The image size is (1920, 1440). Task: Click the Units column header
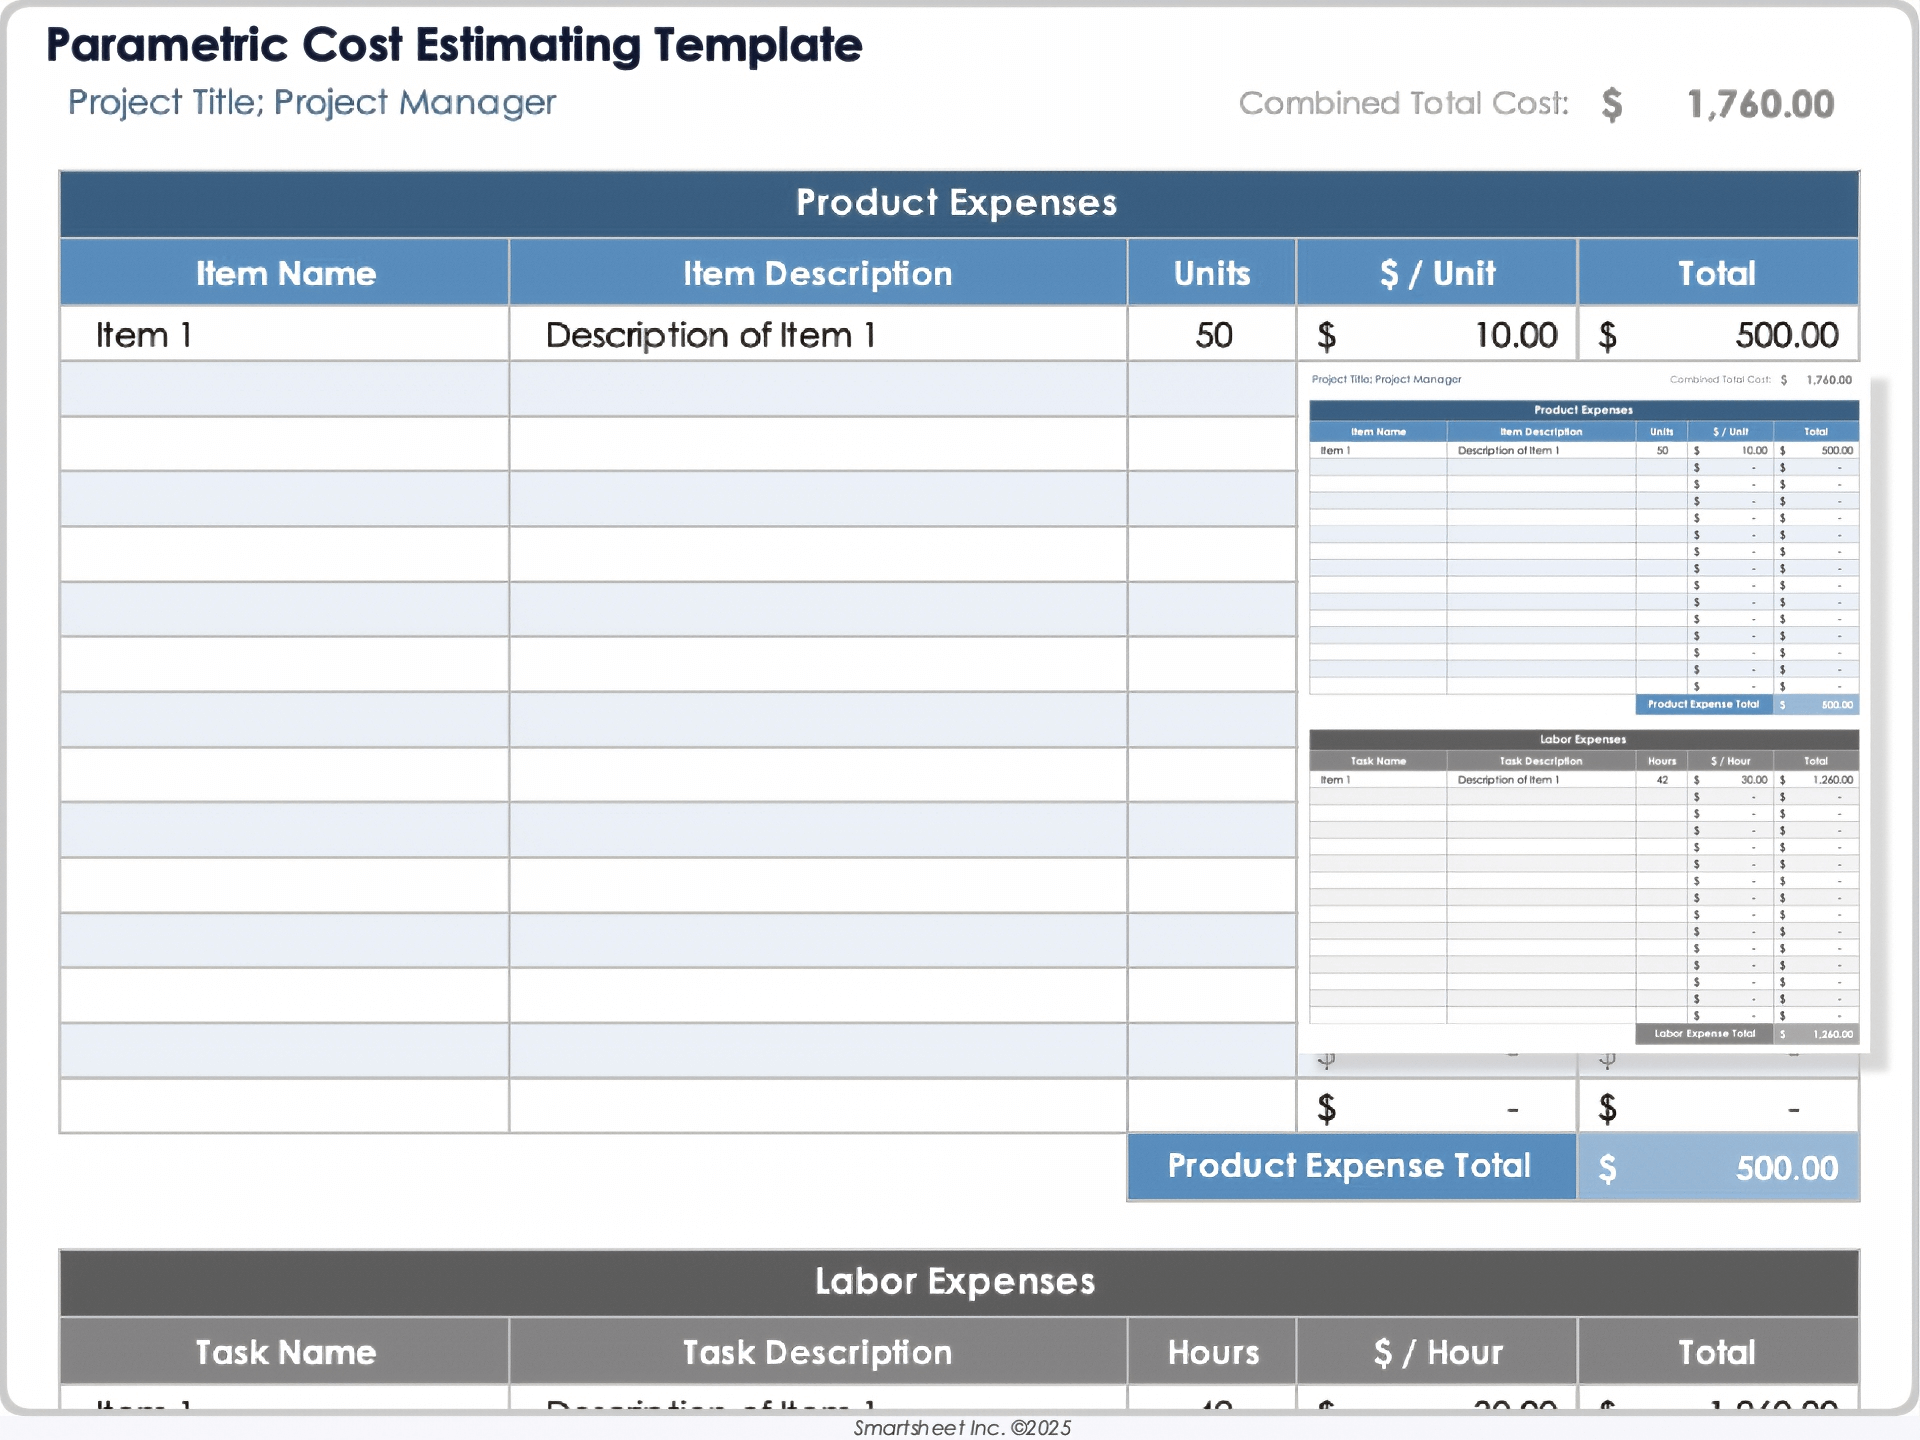[x=1211, y=273]
